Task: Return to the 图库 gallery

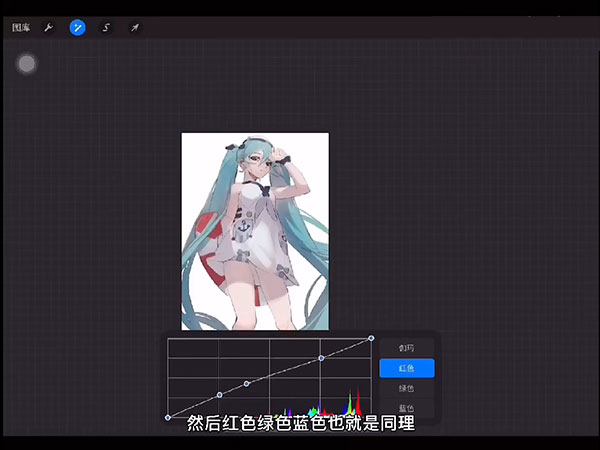Action: pyautogui.click(x=21, y=28)
